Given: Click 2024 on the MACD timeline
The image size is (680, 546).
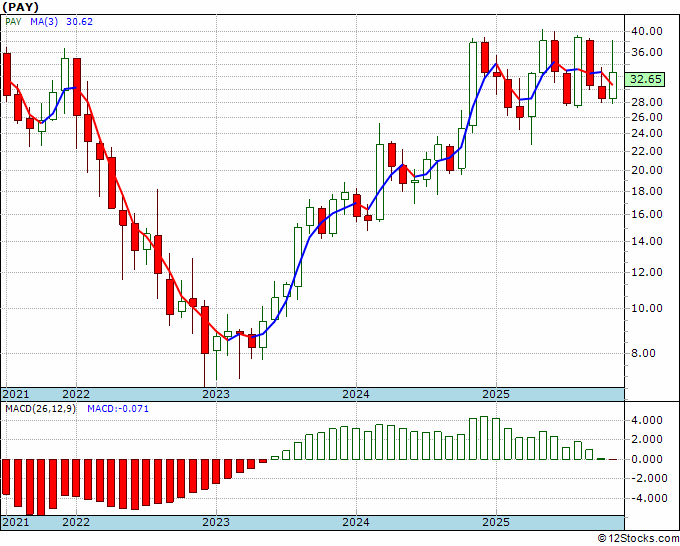Looking at the screenshot, I should tap(356, 522).
